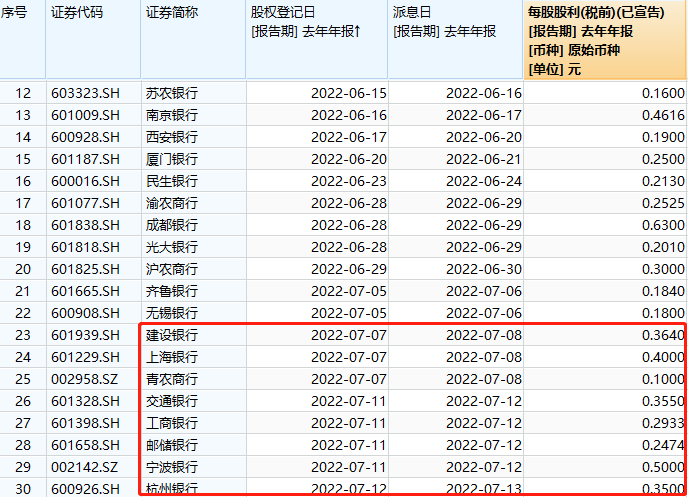Select security code 601229.SH

point(85,357)
